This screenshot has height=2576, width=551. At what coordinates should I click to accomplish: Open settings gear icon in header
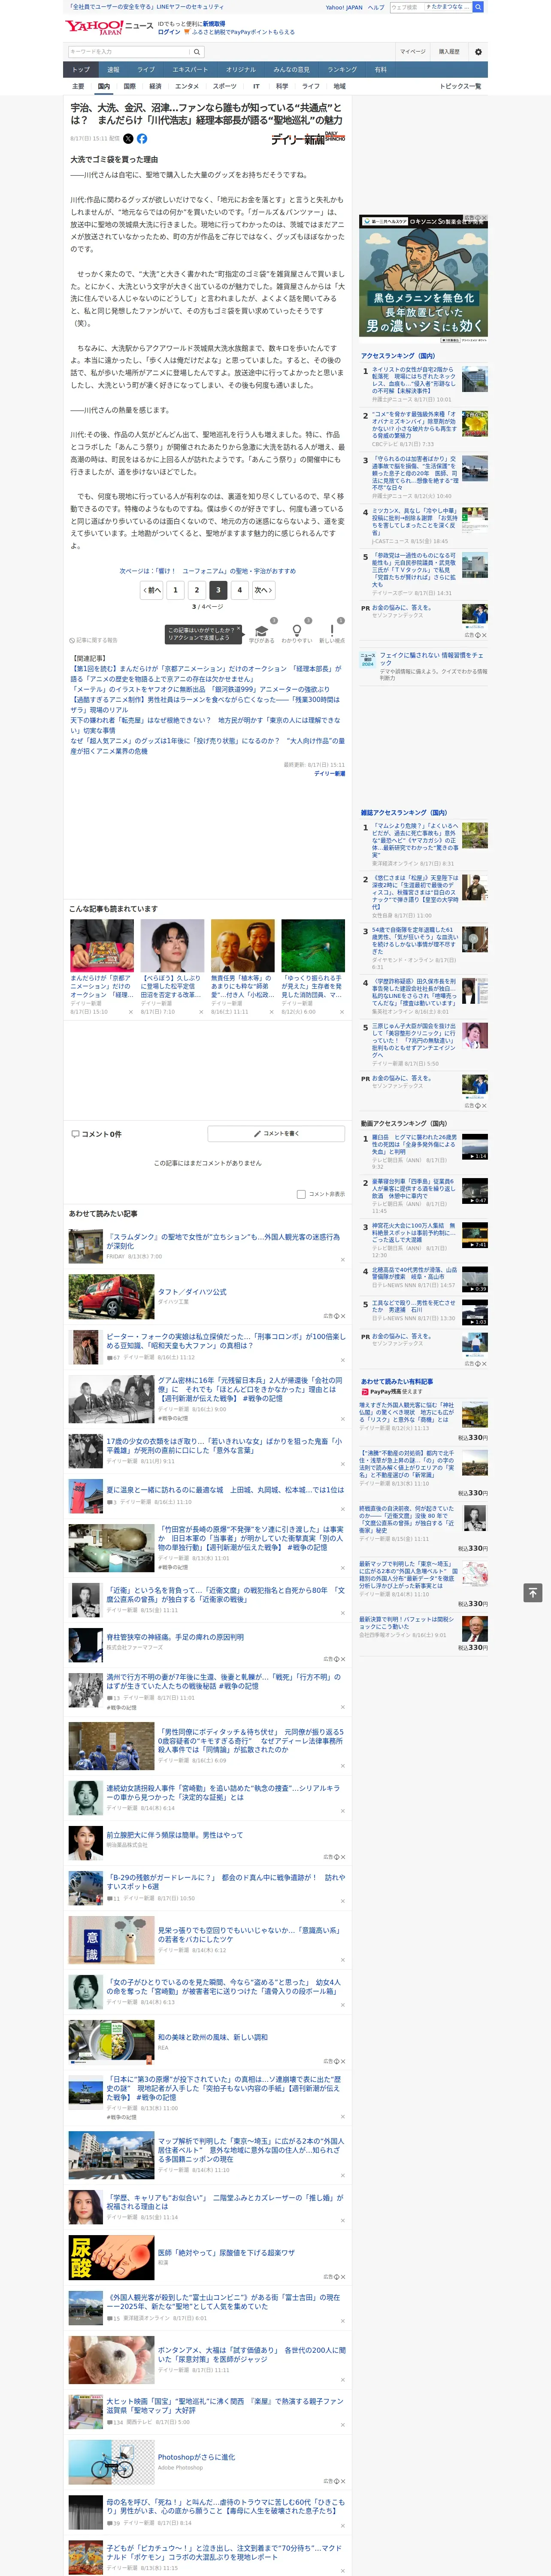478,51
